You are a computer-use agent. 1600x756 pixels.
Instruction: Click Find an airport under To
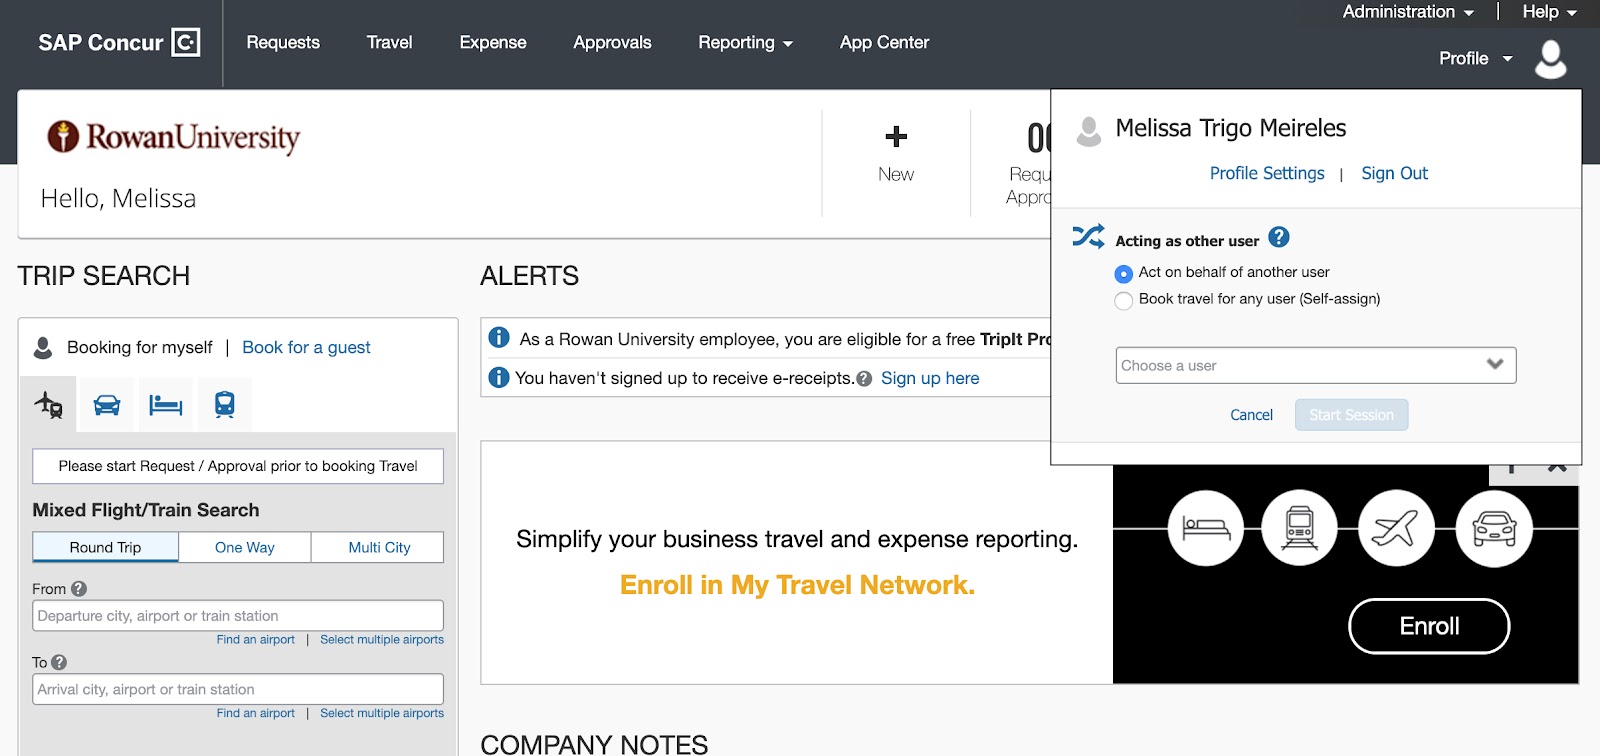tap(255, 713)
